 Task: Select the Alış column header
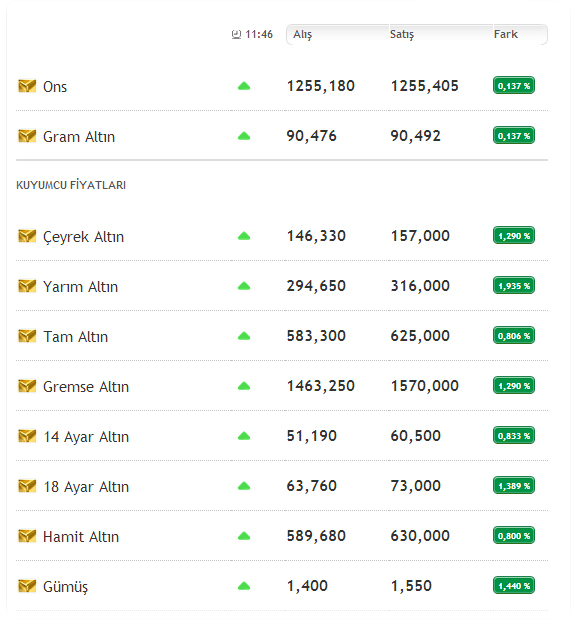pyautogui.click(x=302, y=35)
